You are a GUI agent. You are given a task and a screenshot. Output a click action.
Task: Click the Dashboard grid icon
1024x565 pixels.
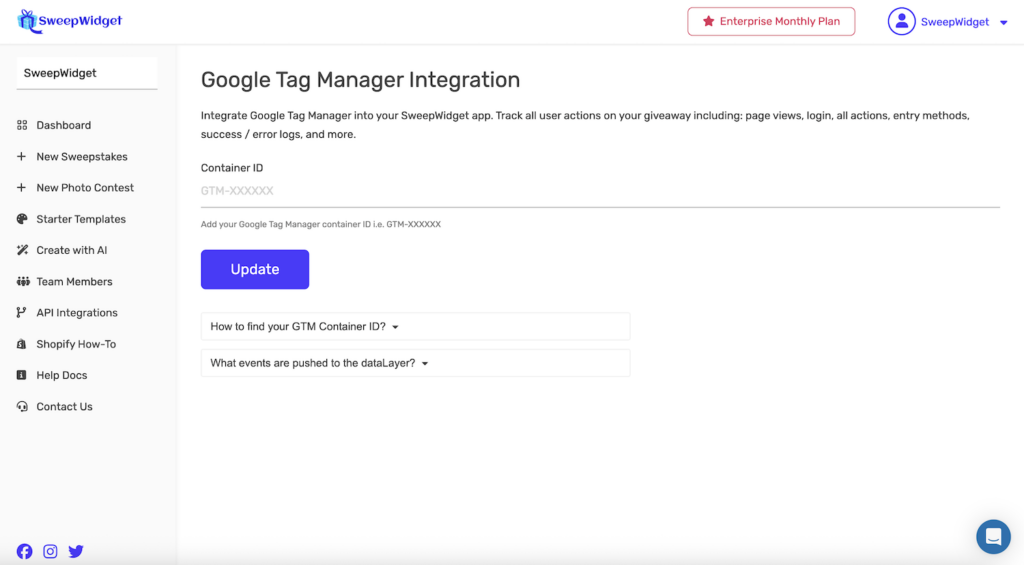tap(22, 125)
